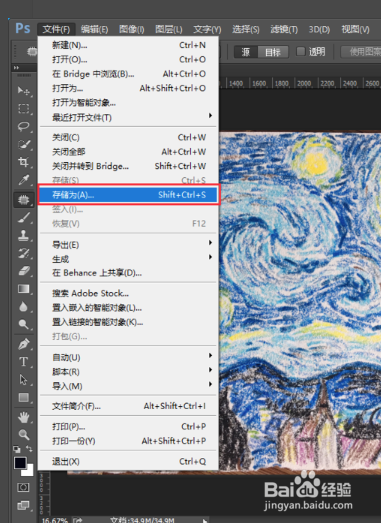Select the Pen tool
This screenshot has height=523, width=381.
coord(23,344)
